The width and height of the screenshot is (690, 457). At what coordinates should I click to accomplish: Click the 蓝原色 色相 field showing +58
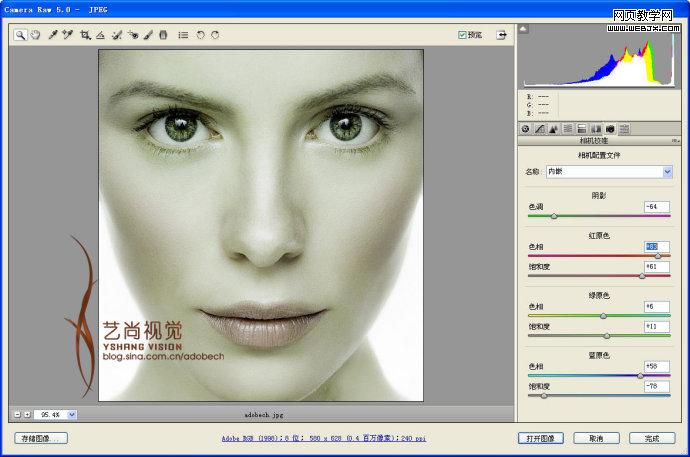657,366
